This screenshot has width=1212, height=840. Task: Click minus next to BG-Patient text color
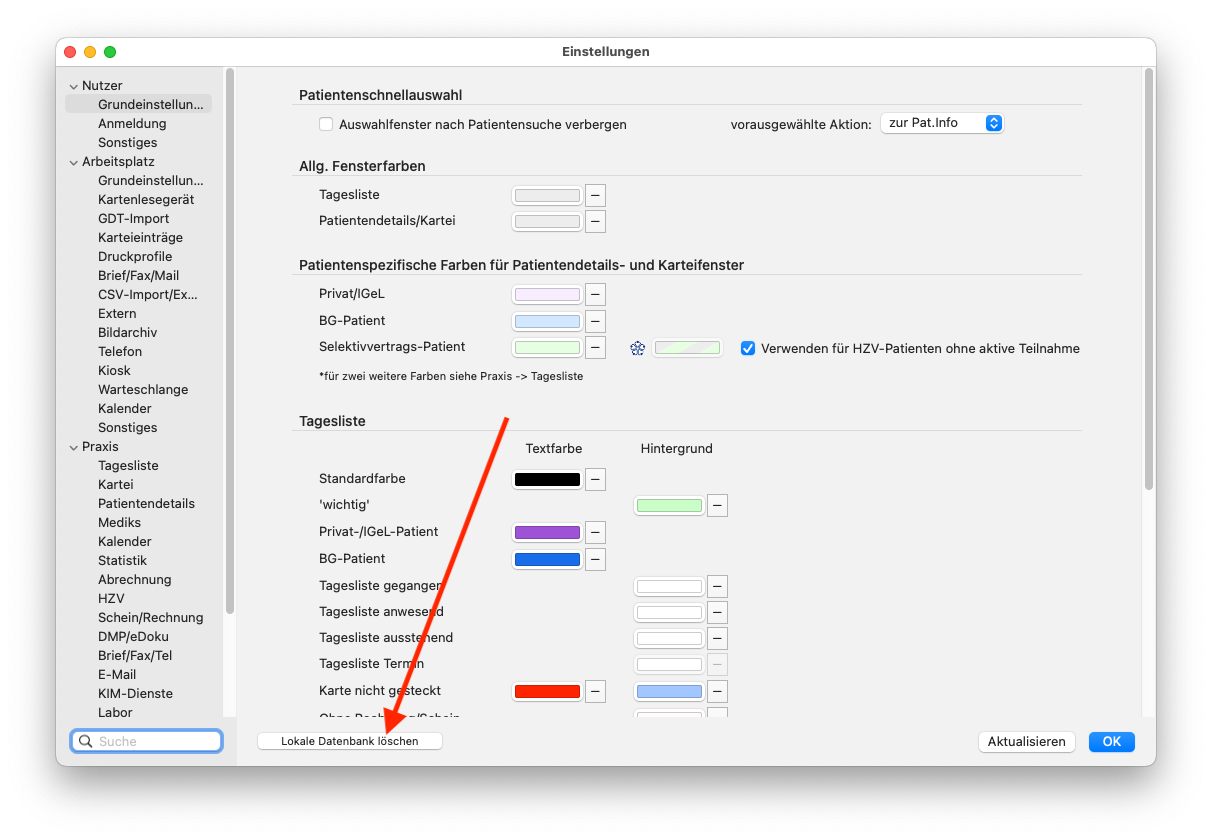[x=596, y=559]
